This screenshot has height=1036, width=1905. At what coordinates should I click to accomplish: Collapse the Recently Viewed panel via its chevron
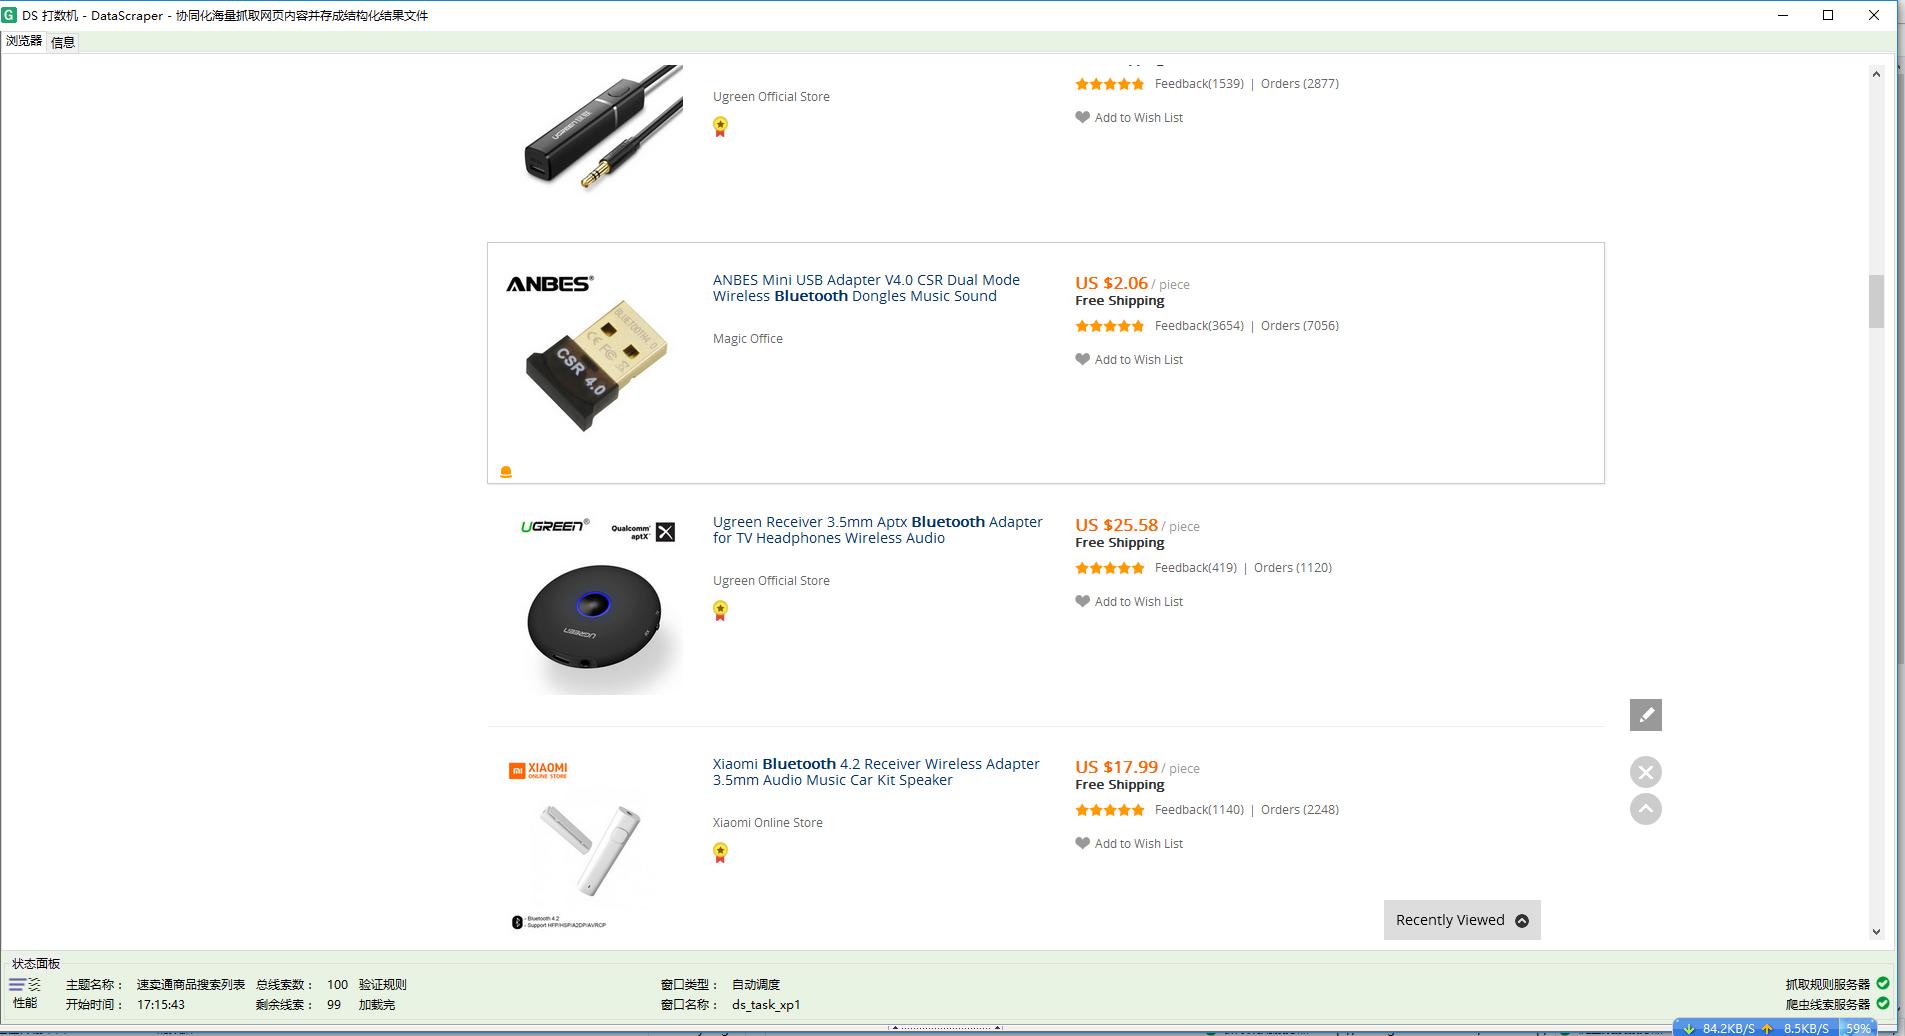[1522, 919]
